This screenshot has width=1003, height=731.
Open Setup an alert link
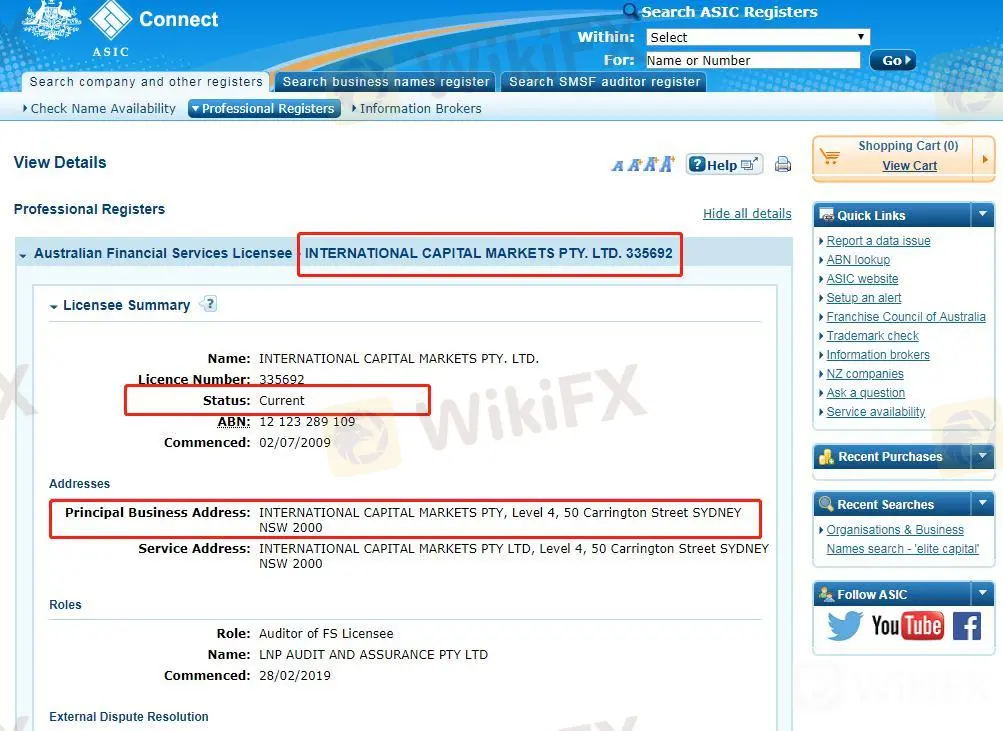(x=864, y=298)
